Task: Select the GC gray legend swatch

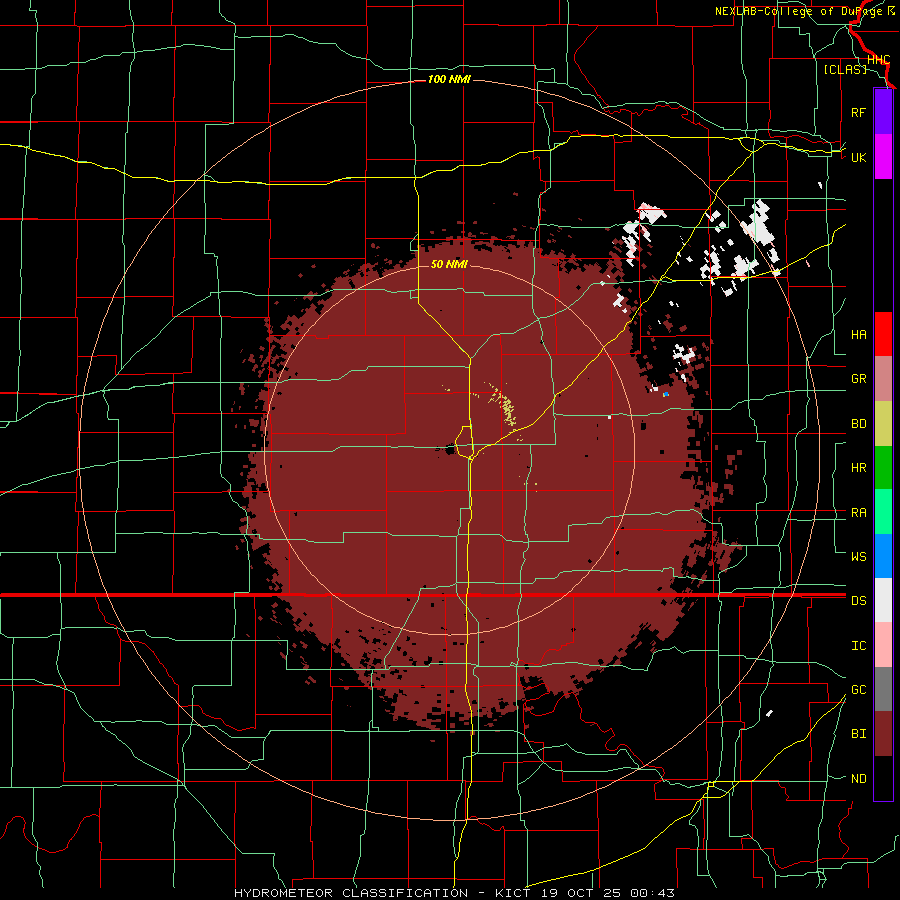Action: [x=883, y=689]
